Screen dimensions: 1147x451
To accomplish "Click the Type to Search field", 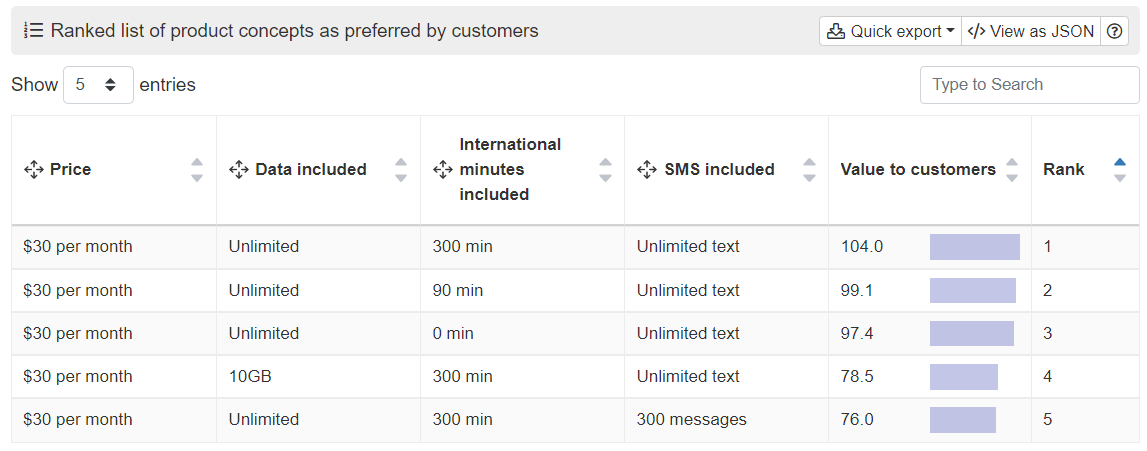I will 1029,85.
